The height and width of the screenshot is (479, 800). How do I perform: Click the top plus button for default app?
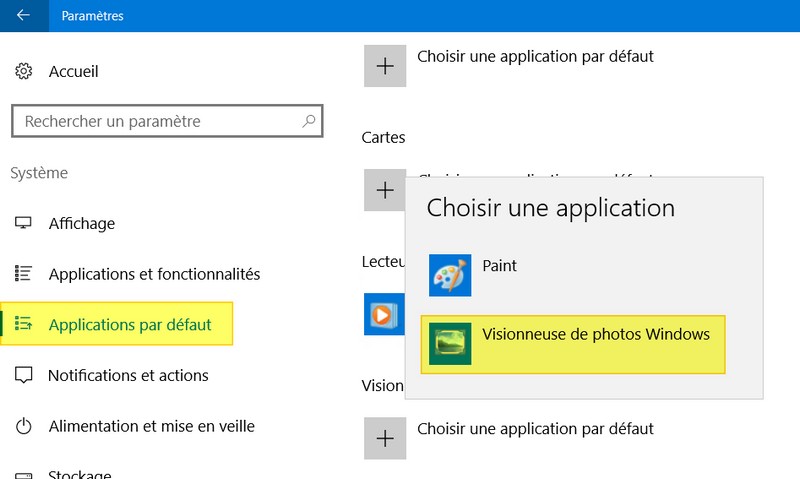(x=384, y=65)
